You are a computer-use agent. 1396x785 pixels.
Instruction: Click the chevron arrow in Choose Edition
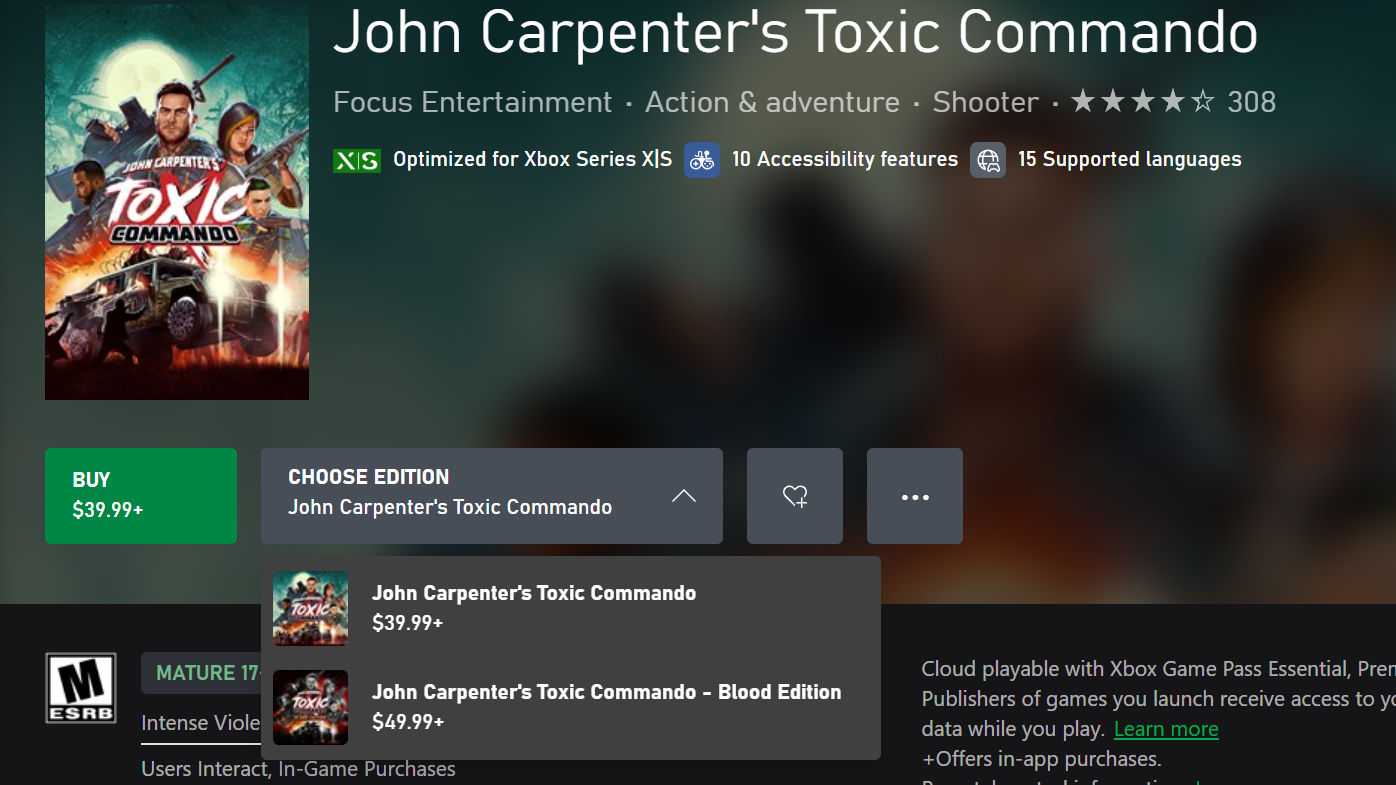(x=684, y=496)
